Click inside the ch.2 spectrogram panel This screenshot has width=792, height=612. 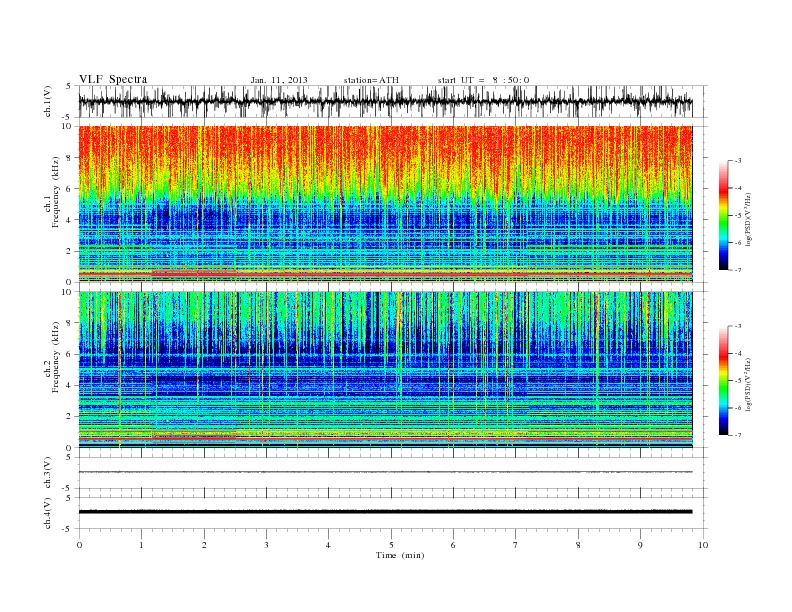click(386, 370)
